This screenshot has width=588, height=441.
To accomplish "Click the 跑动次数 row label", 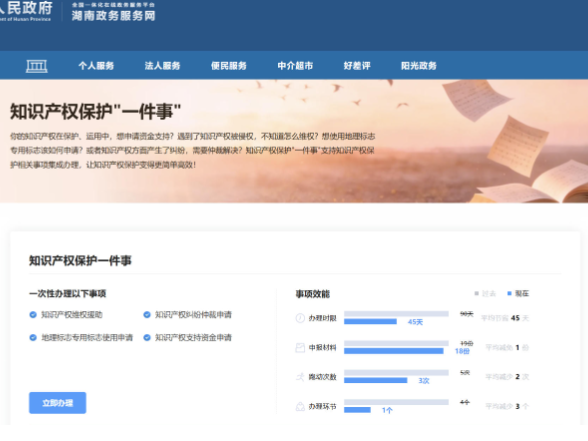I will click(322, 377).
